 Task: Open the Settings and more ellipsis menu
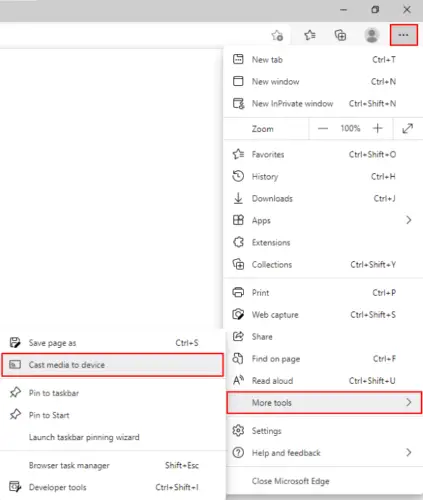[x=403, y=35]
